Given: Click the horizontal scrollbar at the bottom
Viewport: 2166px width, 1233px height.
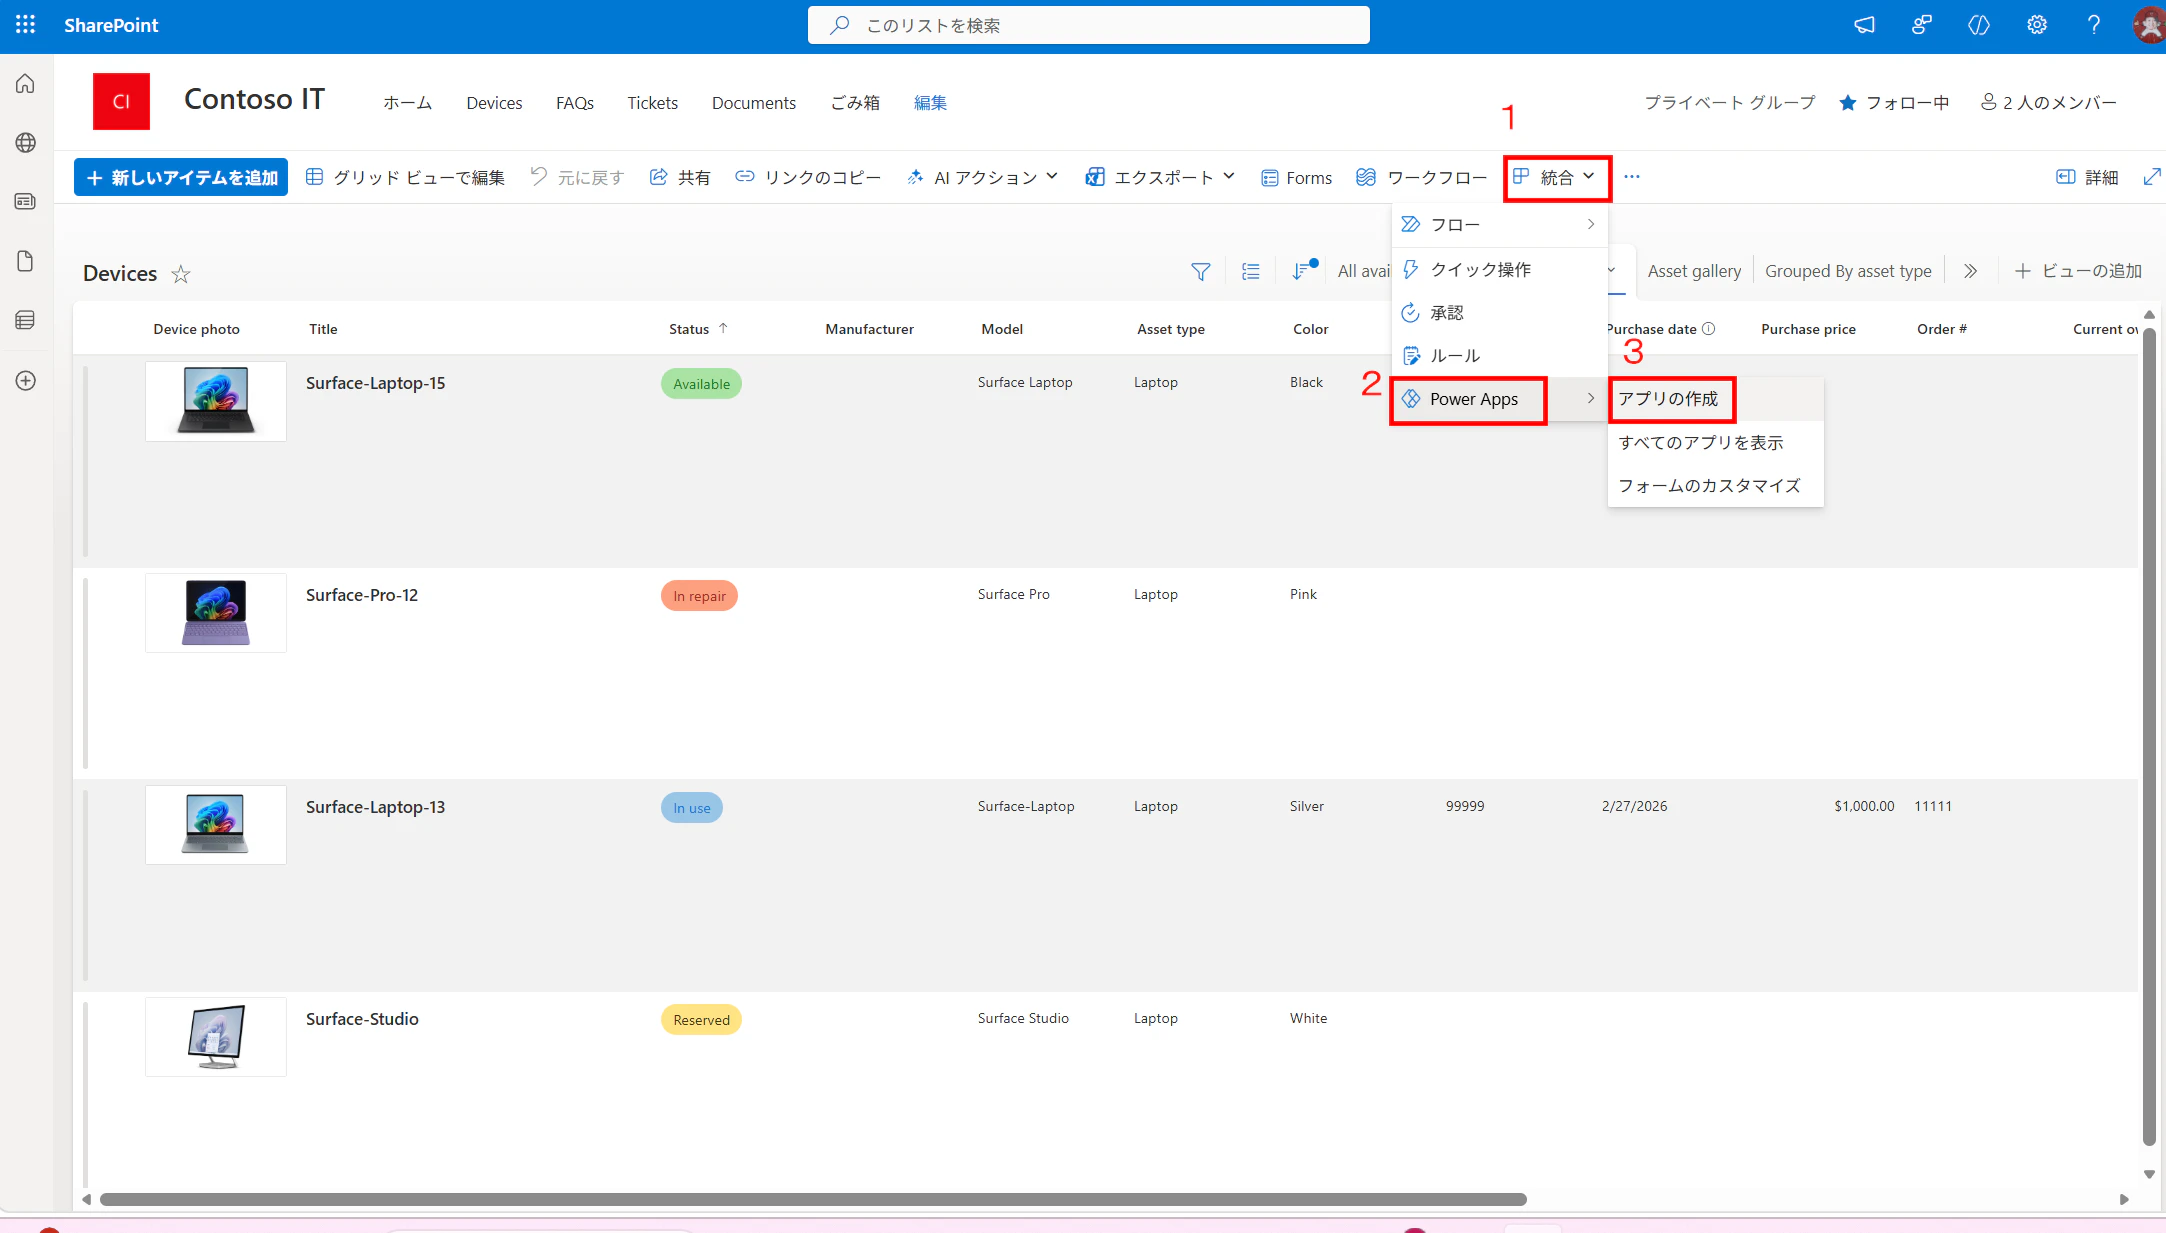Looking at the screenshot, I should point(813,1199).
